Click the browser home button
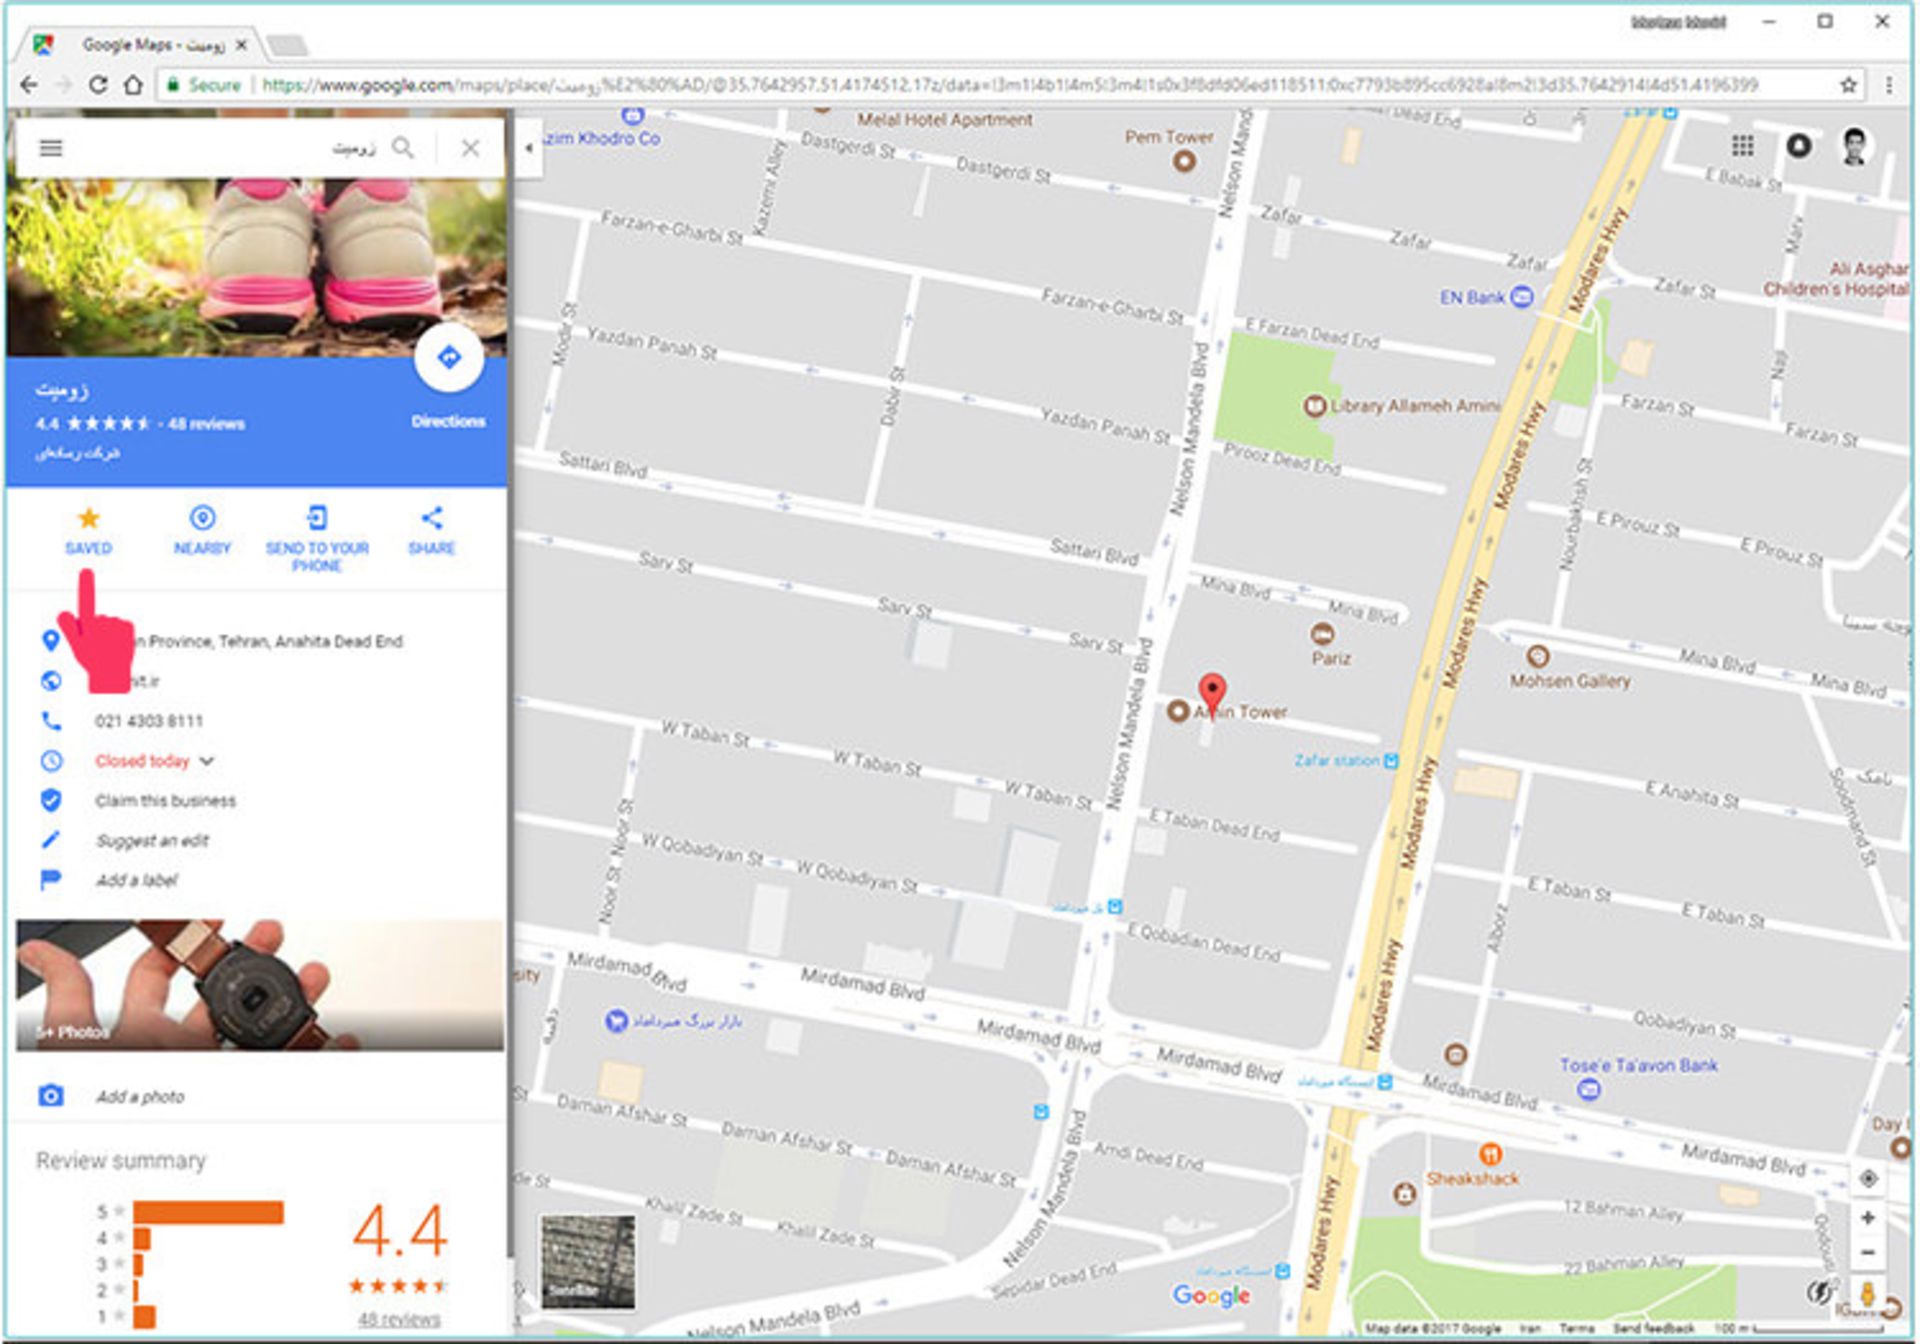 [x=133, y=85]
